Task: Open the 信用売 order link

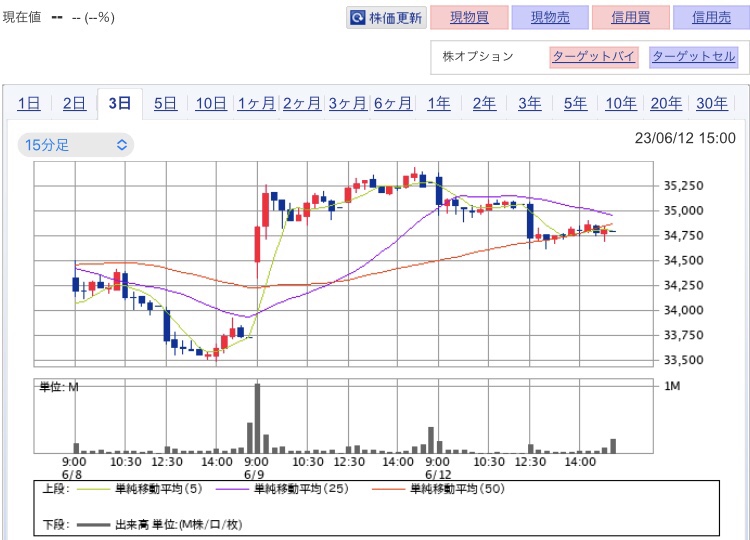Action: [711, 18]
